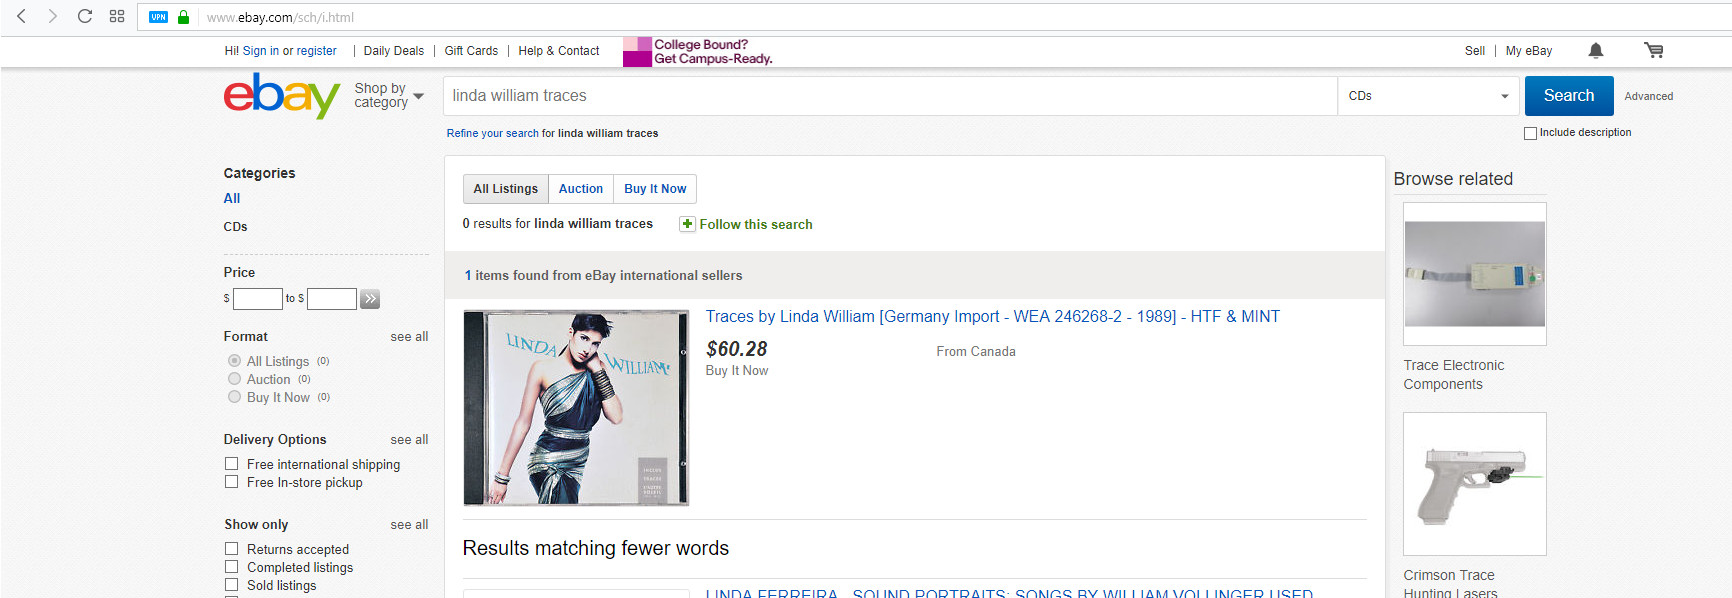
Task: Open the Sell page link
Action: point(1475,51)
